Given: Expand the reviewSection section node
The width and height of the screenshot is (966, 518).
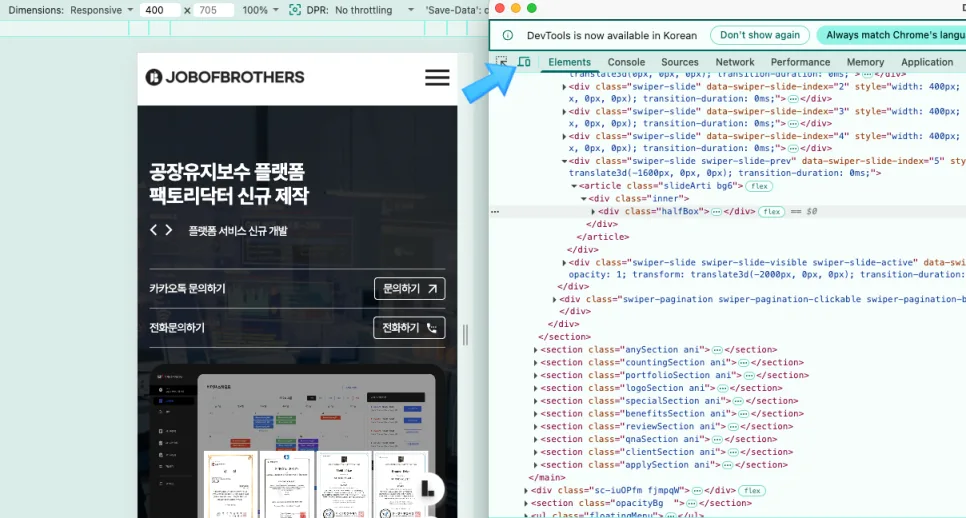Looking at the screenshot, I should point(535,426).
